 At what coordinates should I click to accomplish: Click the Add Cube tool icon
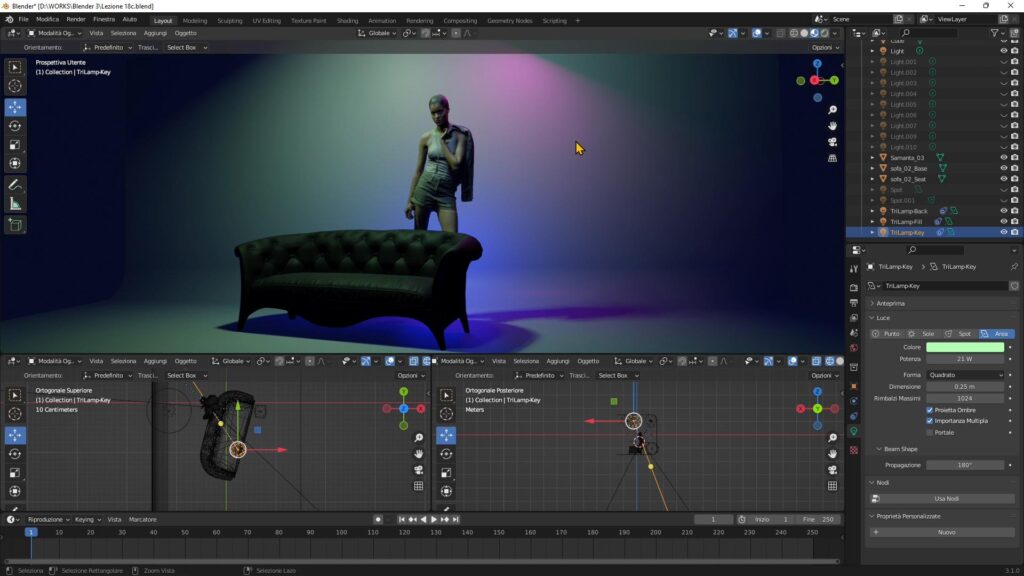[15, 225]
